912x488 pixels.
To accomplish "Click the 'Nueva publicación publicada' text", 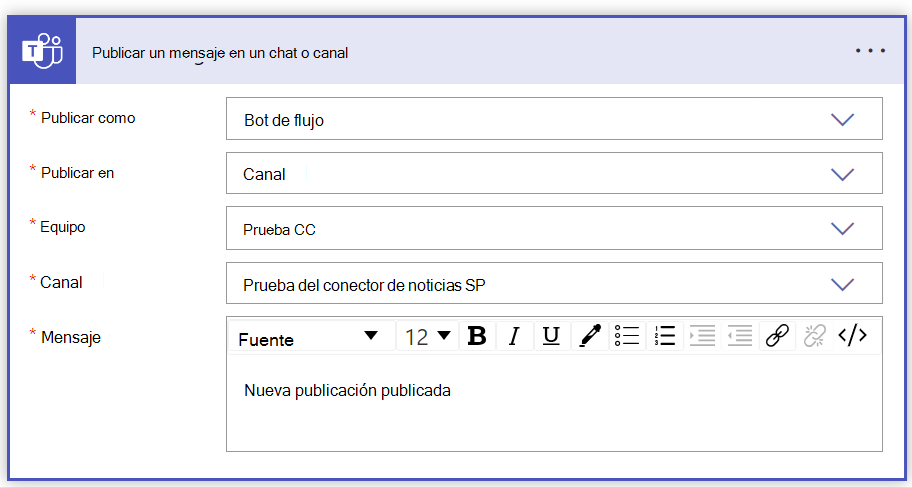I will [x=347, y=390].
